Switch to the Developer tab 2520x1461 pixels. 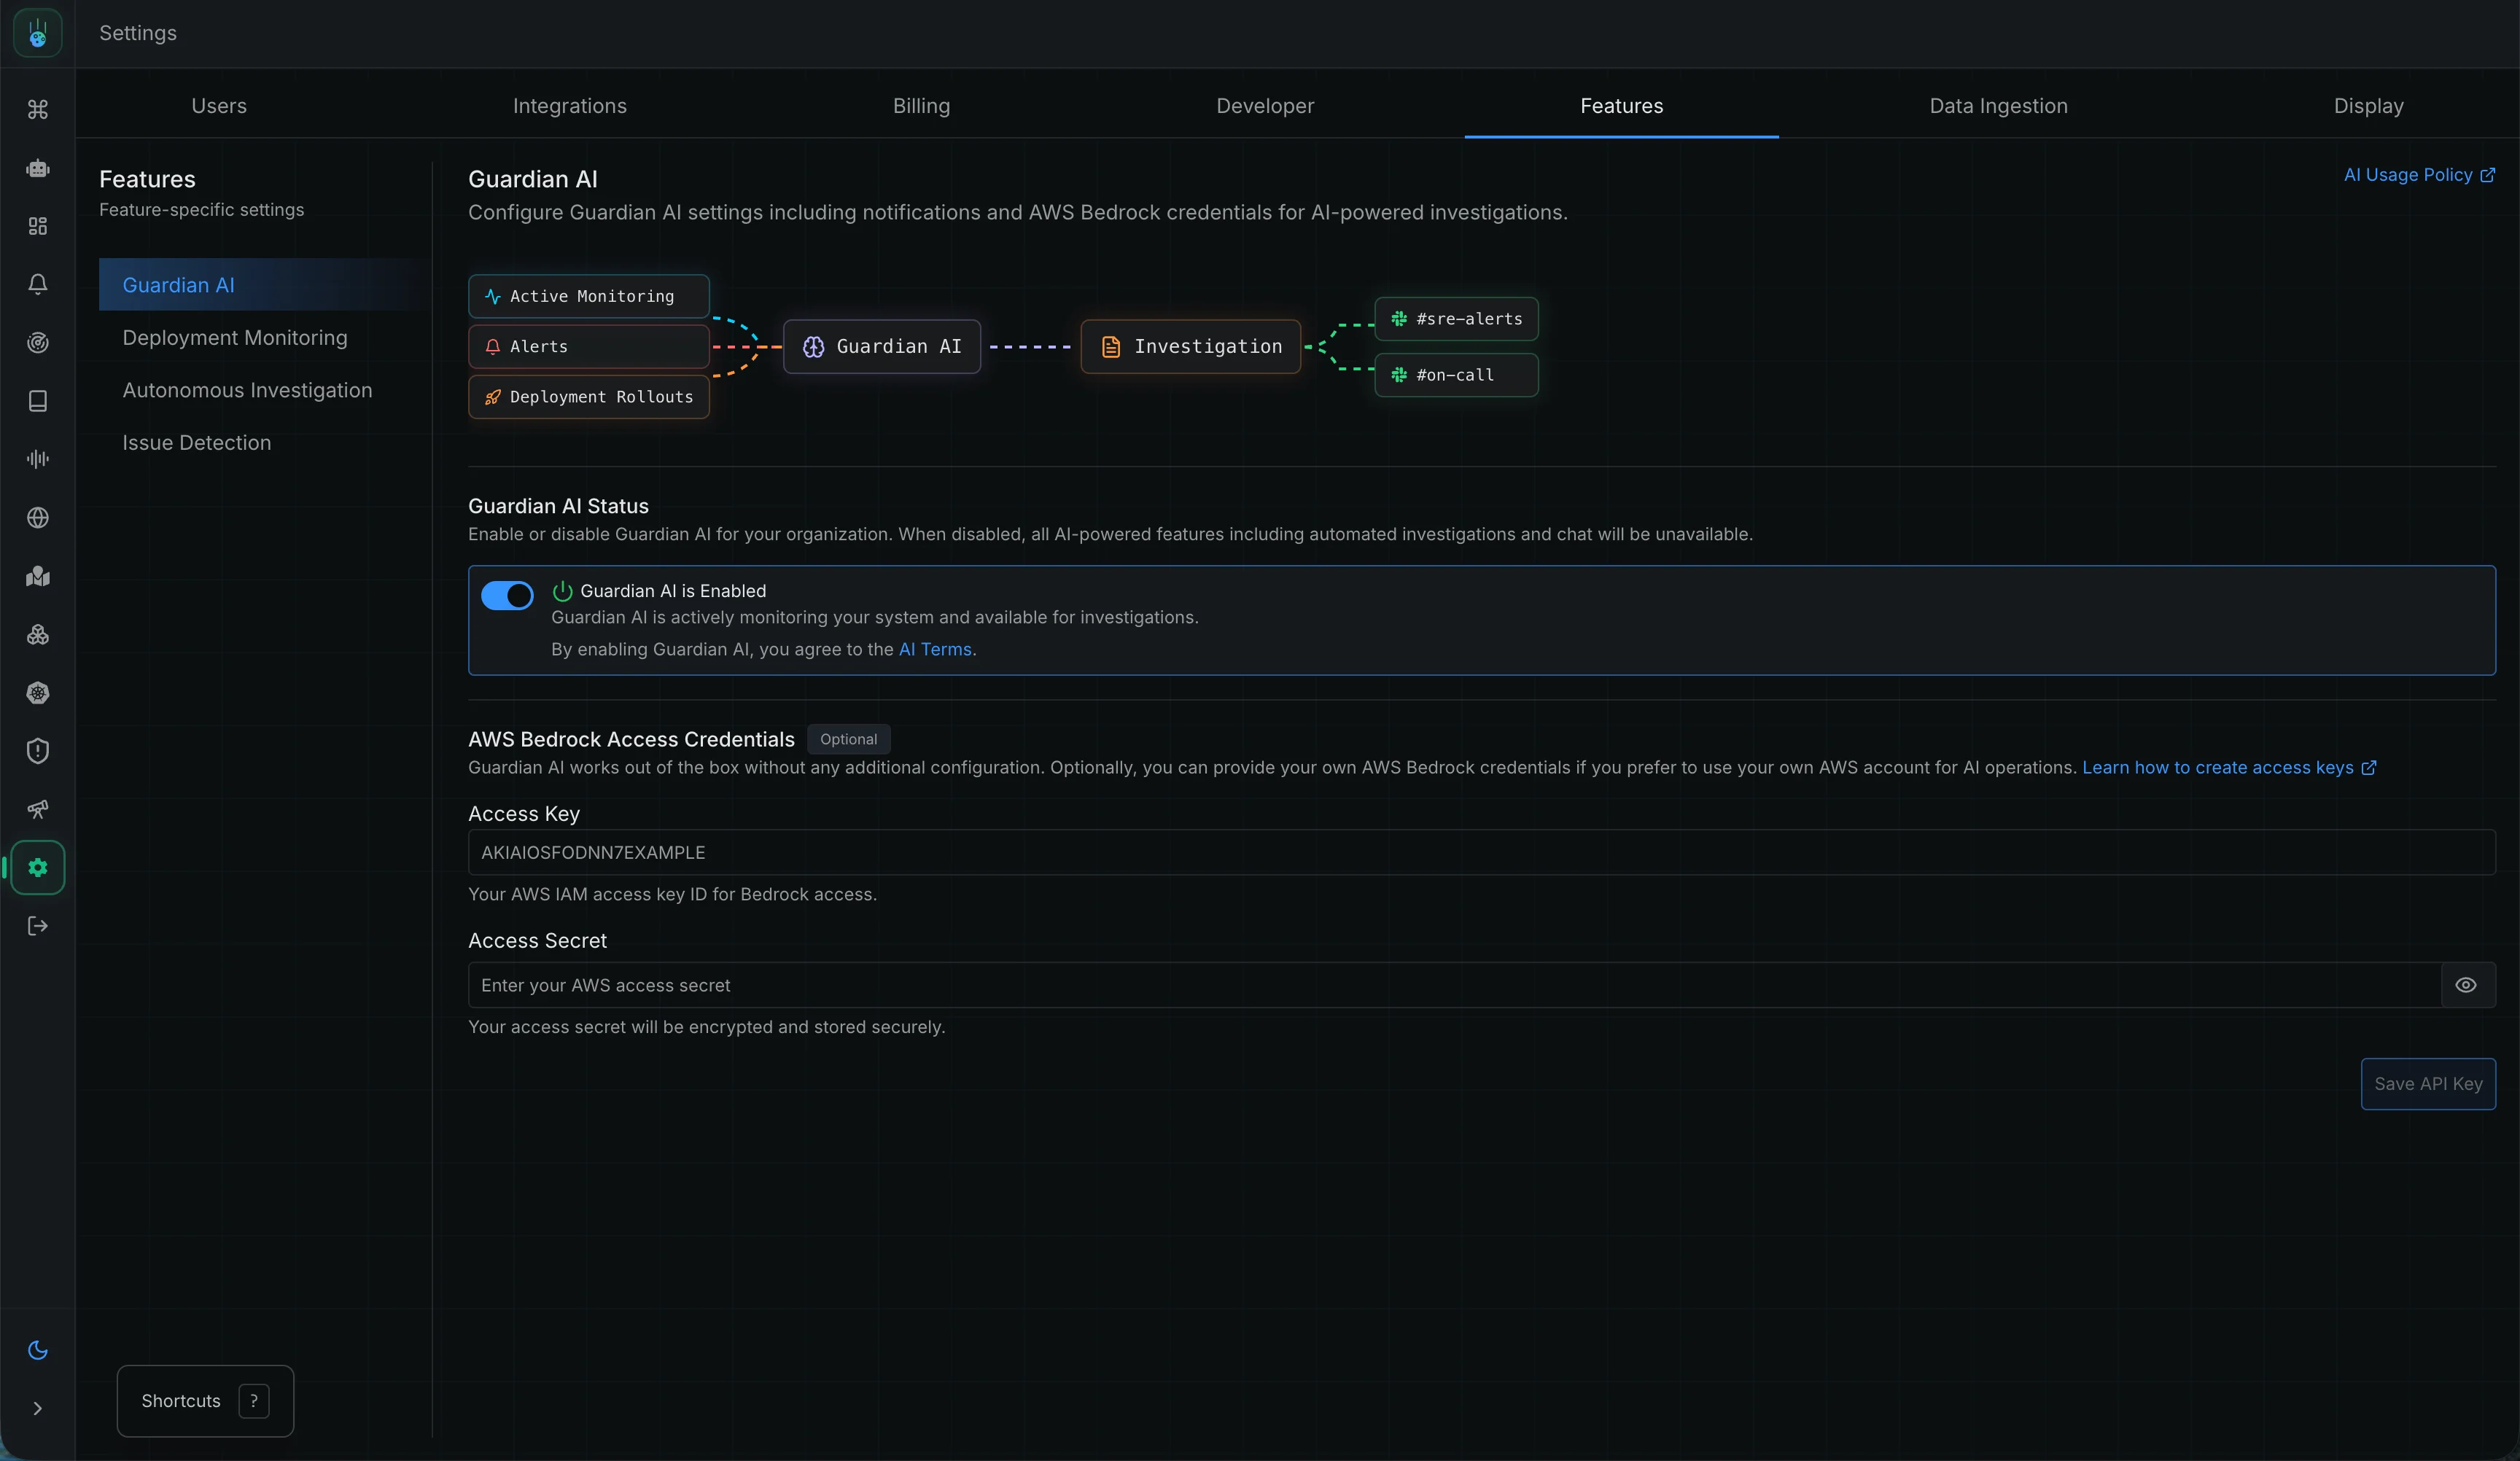coord(1265,106)
